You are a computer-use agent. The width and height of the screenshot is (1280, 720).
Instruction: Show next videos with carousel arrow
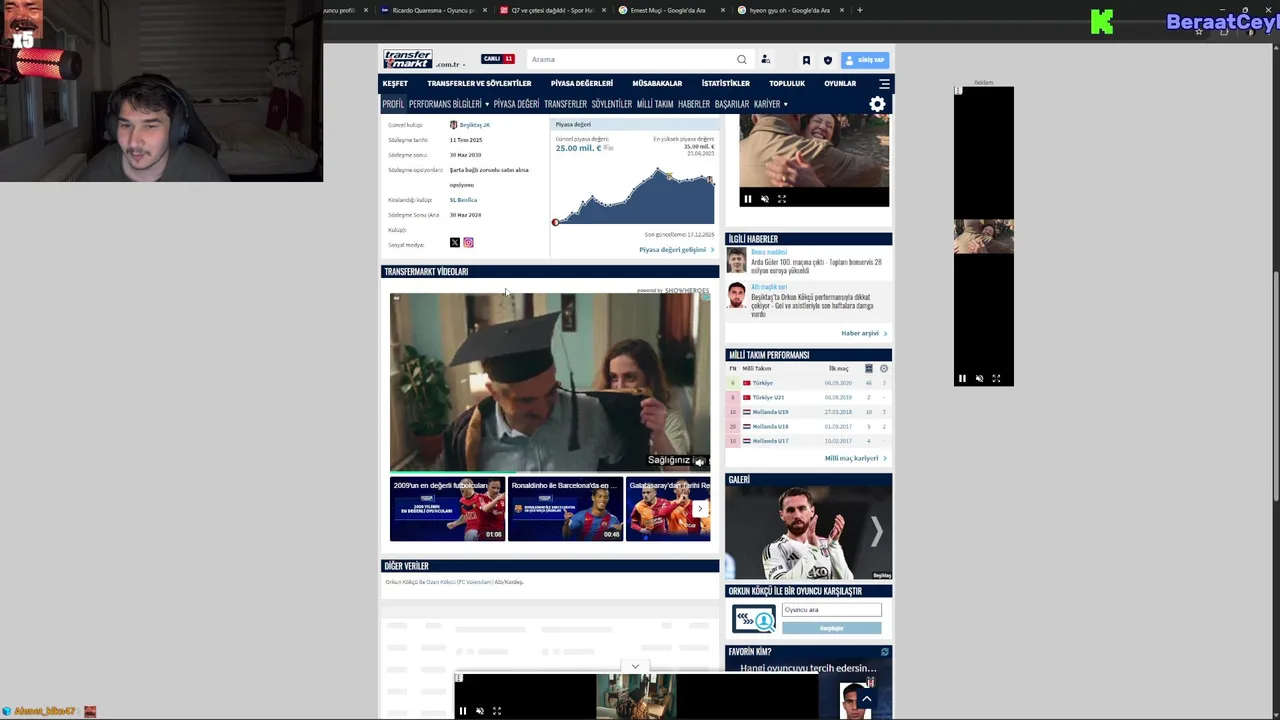click(x=700, y=509)
